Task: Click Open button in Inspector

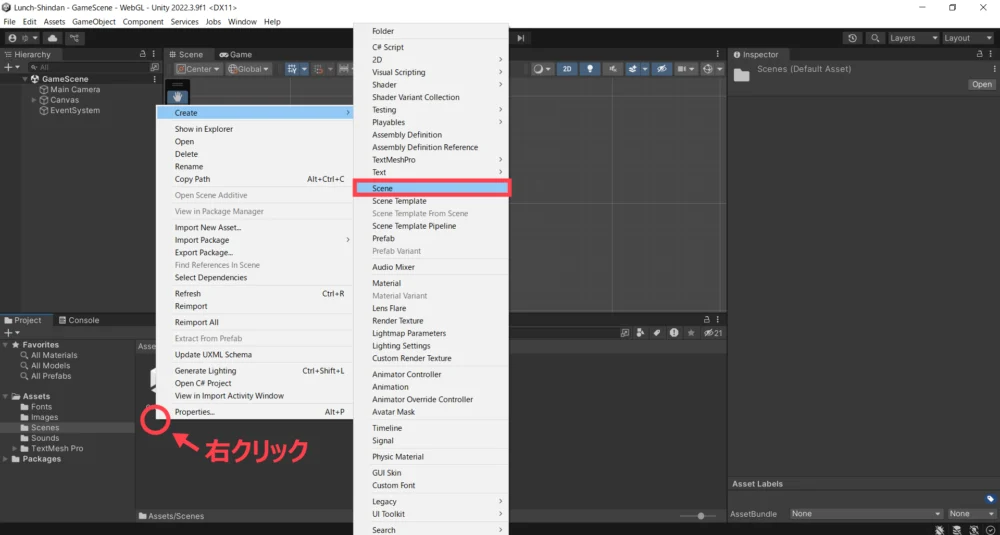Action: point(982,84)
